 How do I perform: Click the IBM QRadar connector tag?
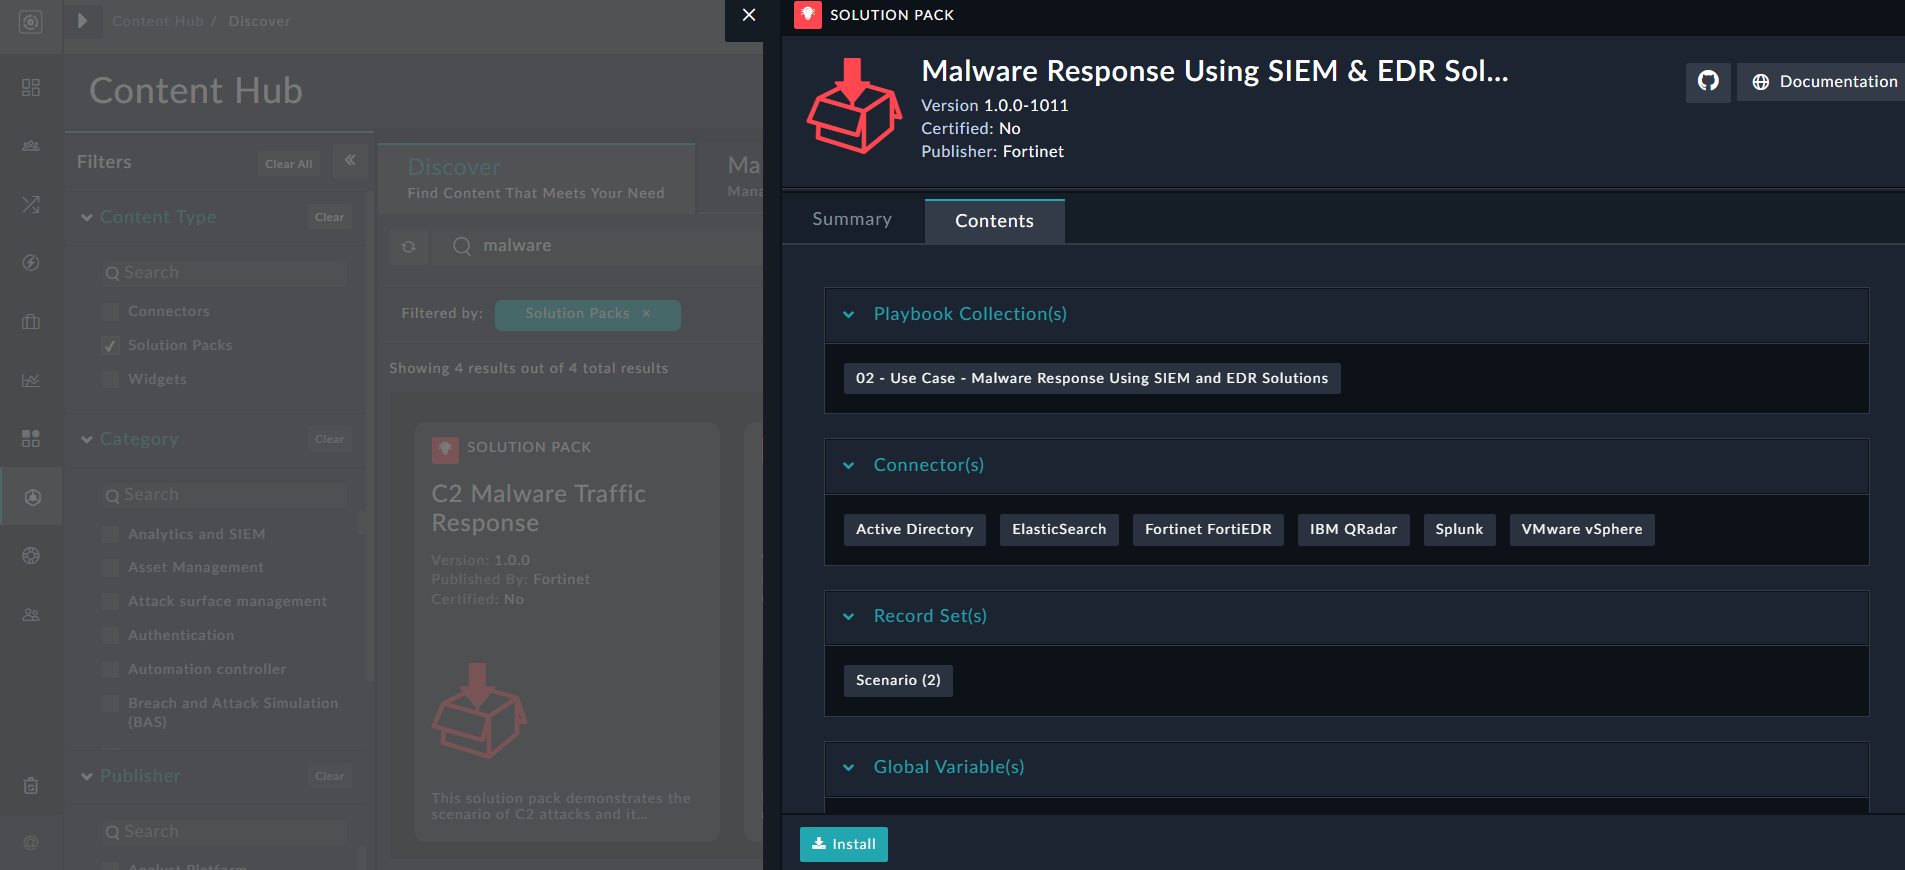click(1354, 529)
